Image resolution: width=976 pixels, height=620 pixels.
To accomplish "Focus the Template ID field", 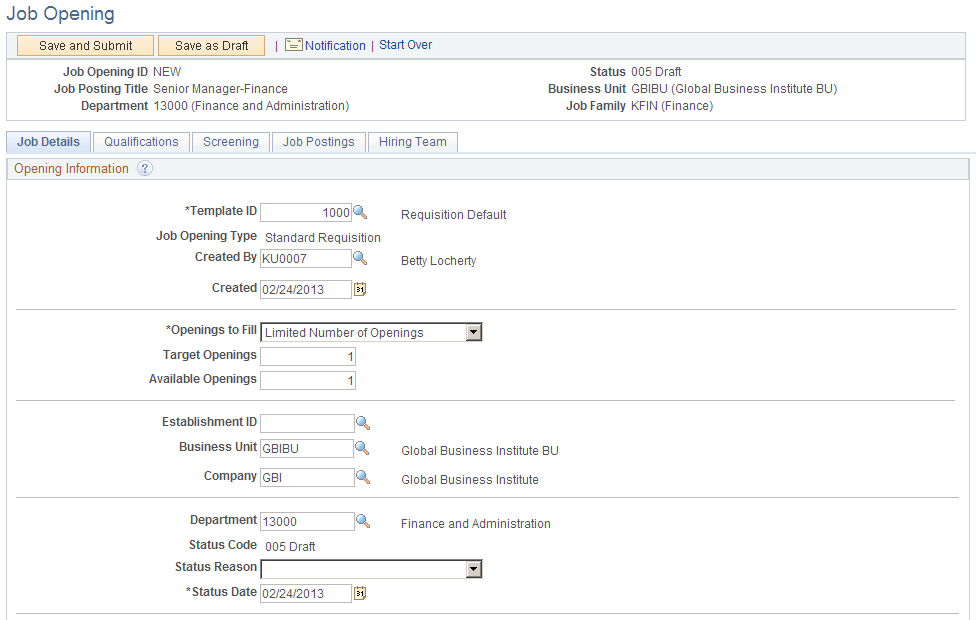I will pyautogui.click(x=306, y=213).
